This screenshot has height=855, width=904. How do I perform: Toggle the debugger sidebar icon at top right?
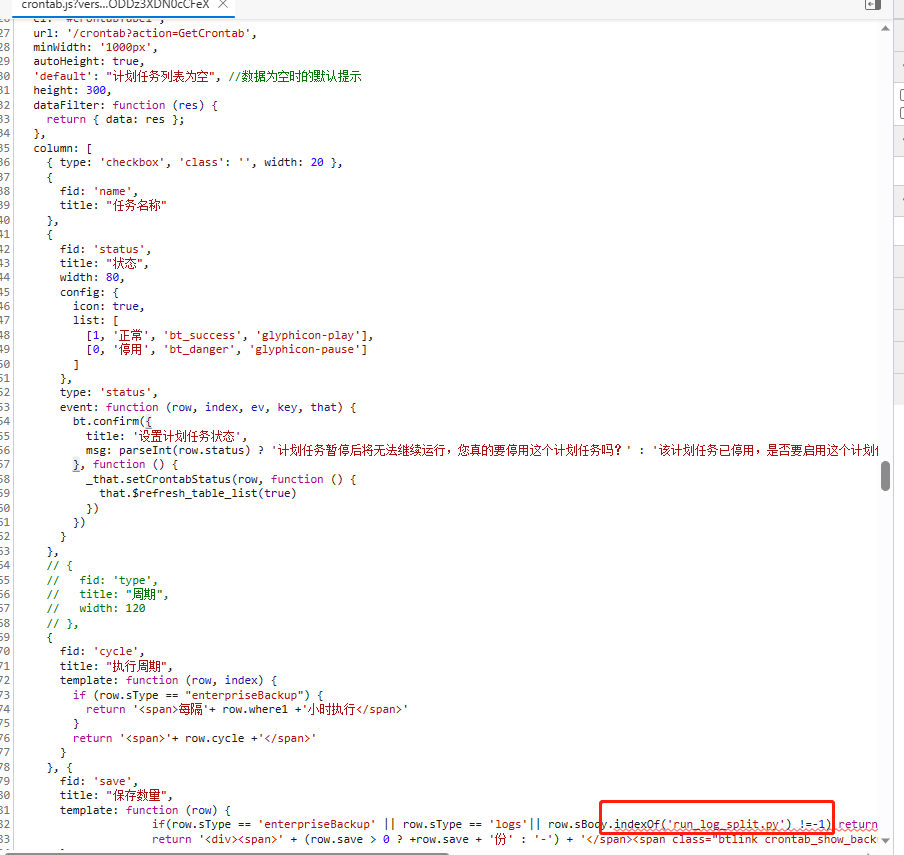pos(872,5)
